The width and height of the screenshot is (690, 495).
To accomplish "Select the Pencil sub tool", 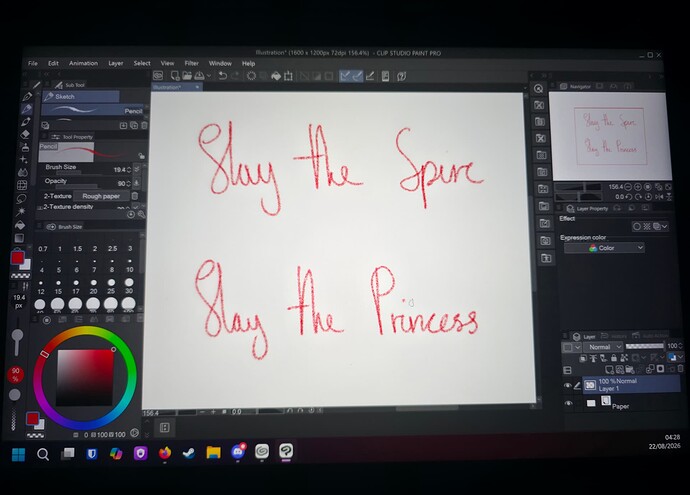I will click(x=93, y=110).
